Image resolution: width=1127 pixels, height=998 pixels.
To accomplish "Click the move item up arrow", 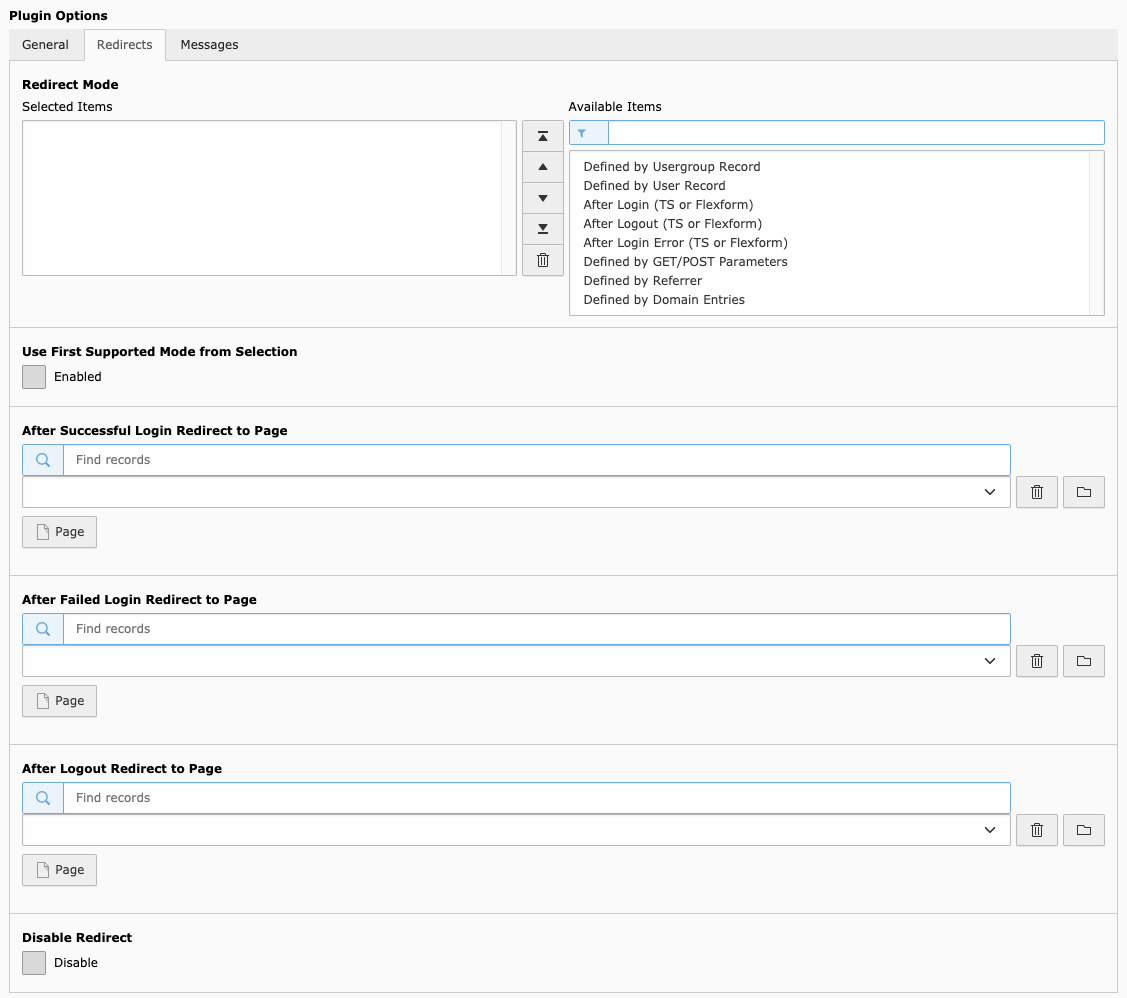I will [x=543, y=167].
